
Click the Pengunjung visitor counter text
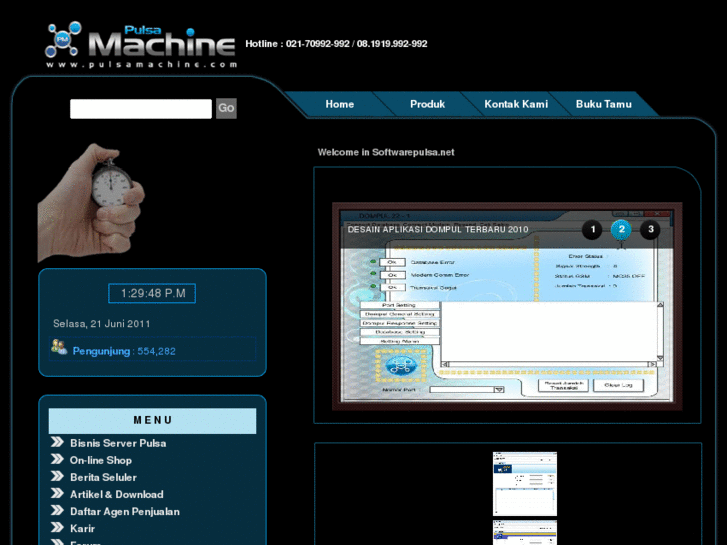click(124, 351)
